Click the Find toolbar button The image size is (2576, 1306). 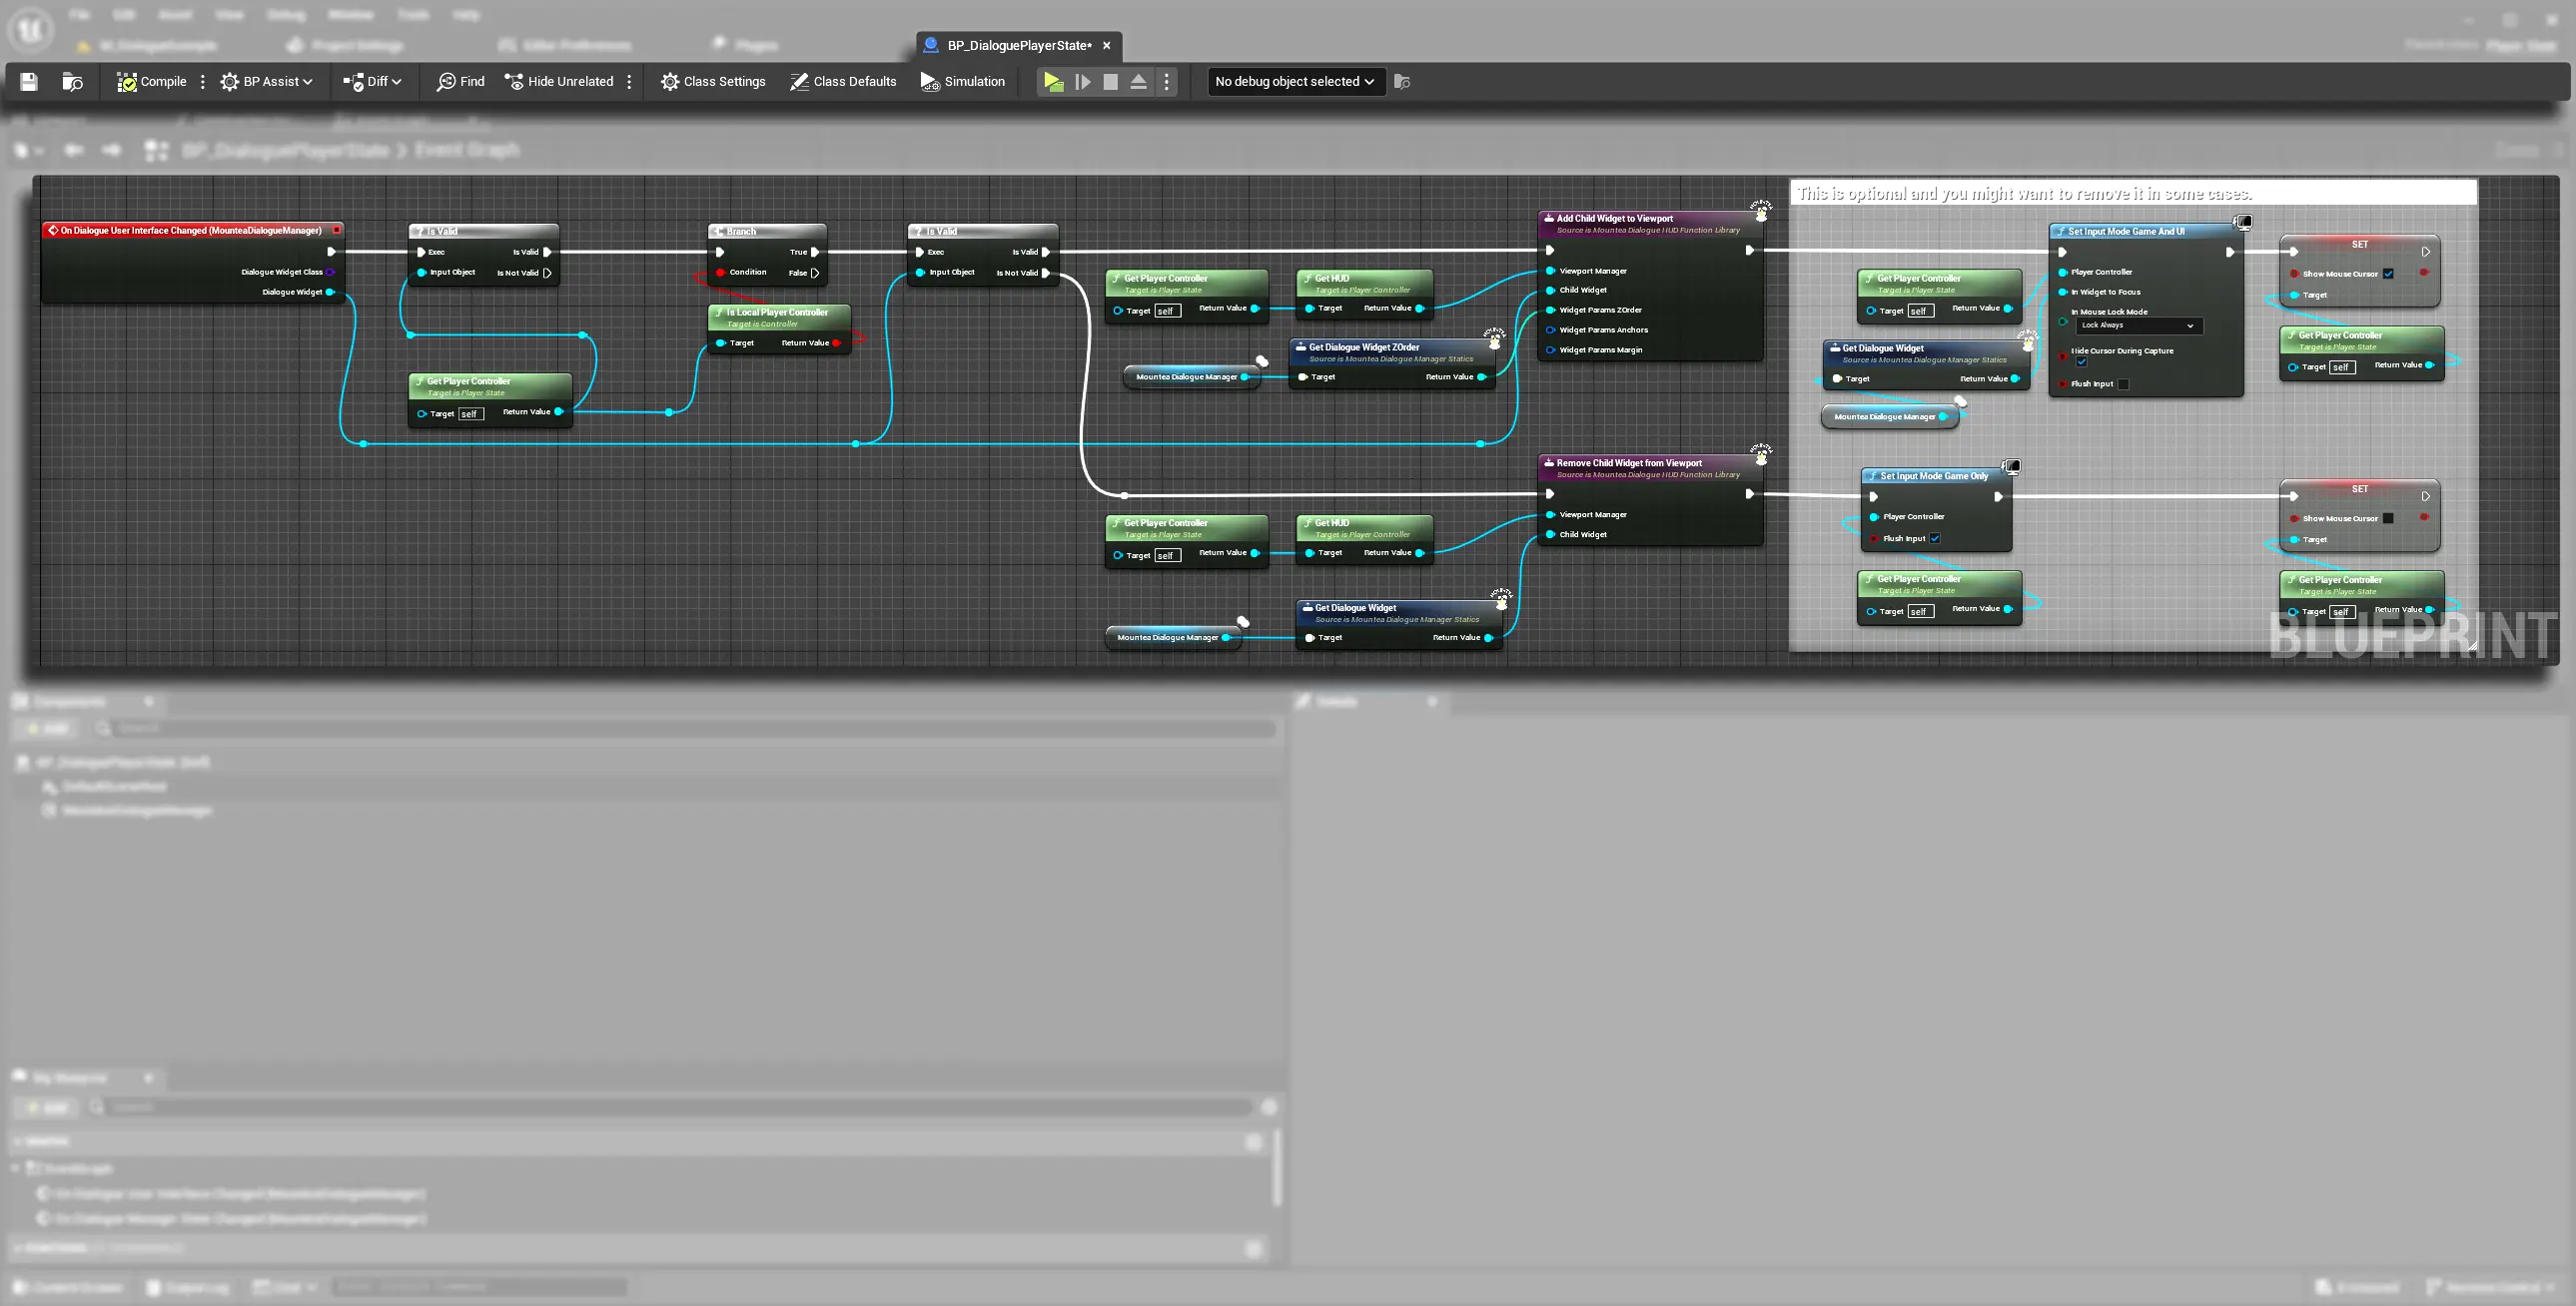click(x=460, y=82)
